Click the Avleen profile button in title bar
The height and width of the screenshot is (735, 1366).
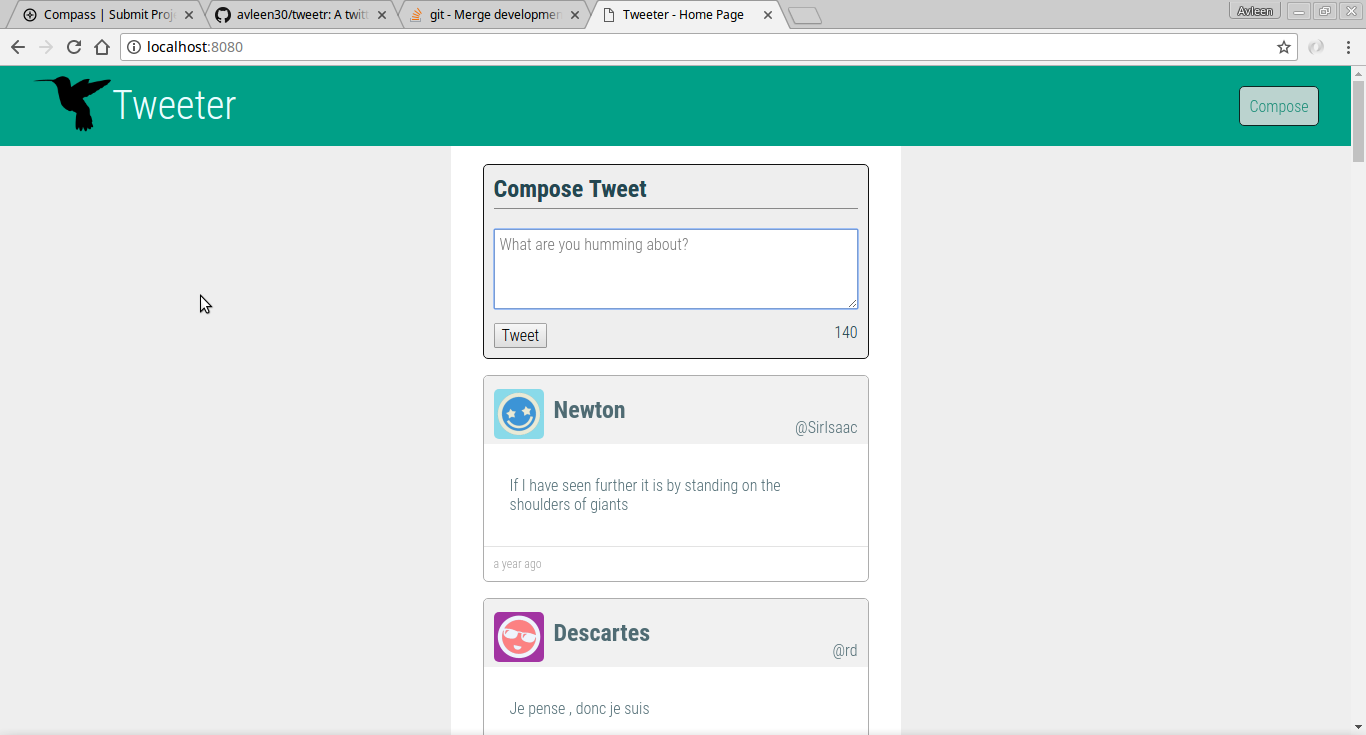pos(1255,11)
